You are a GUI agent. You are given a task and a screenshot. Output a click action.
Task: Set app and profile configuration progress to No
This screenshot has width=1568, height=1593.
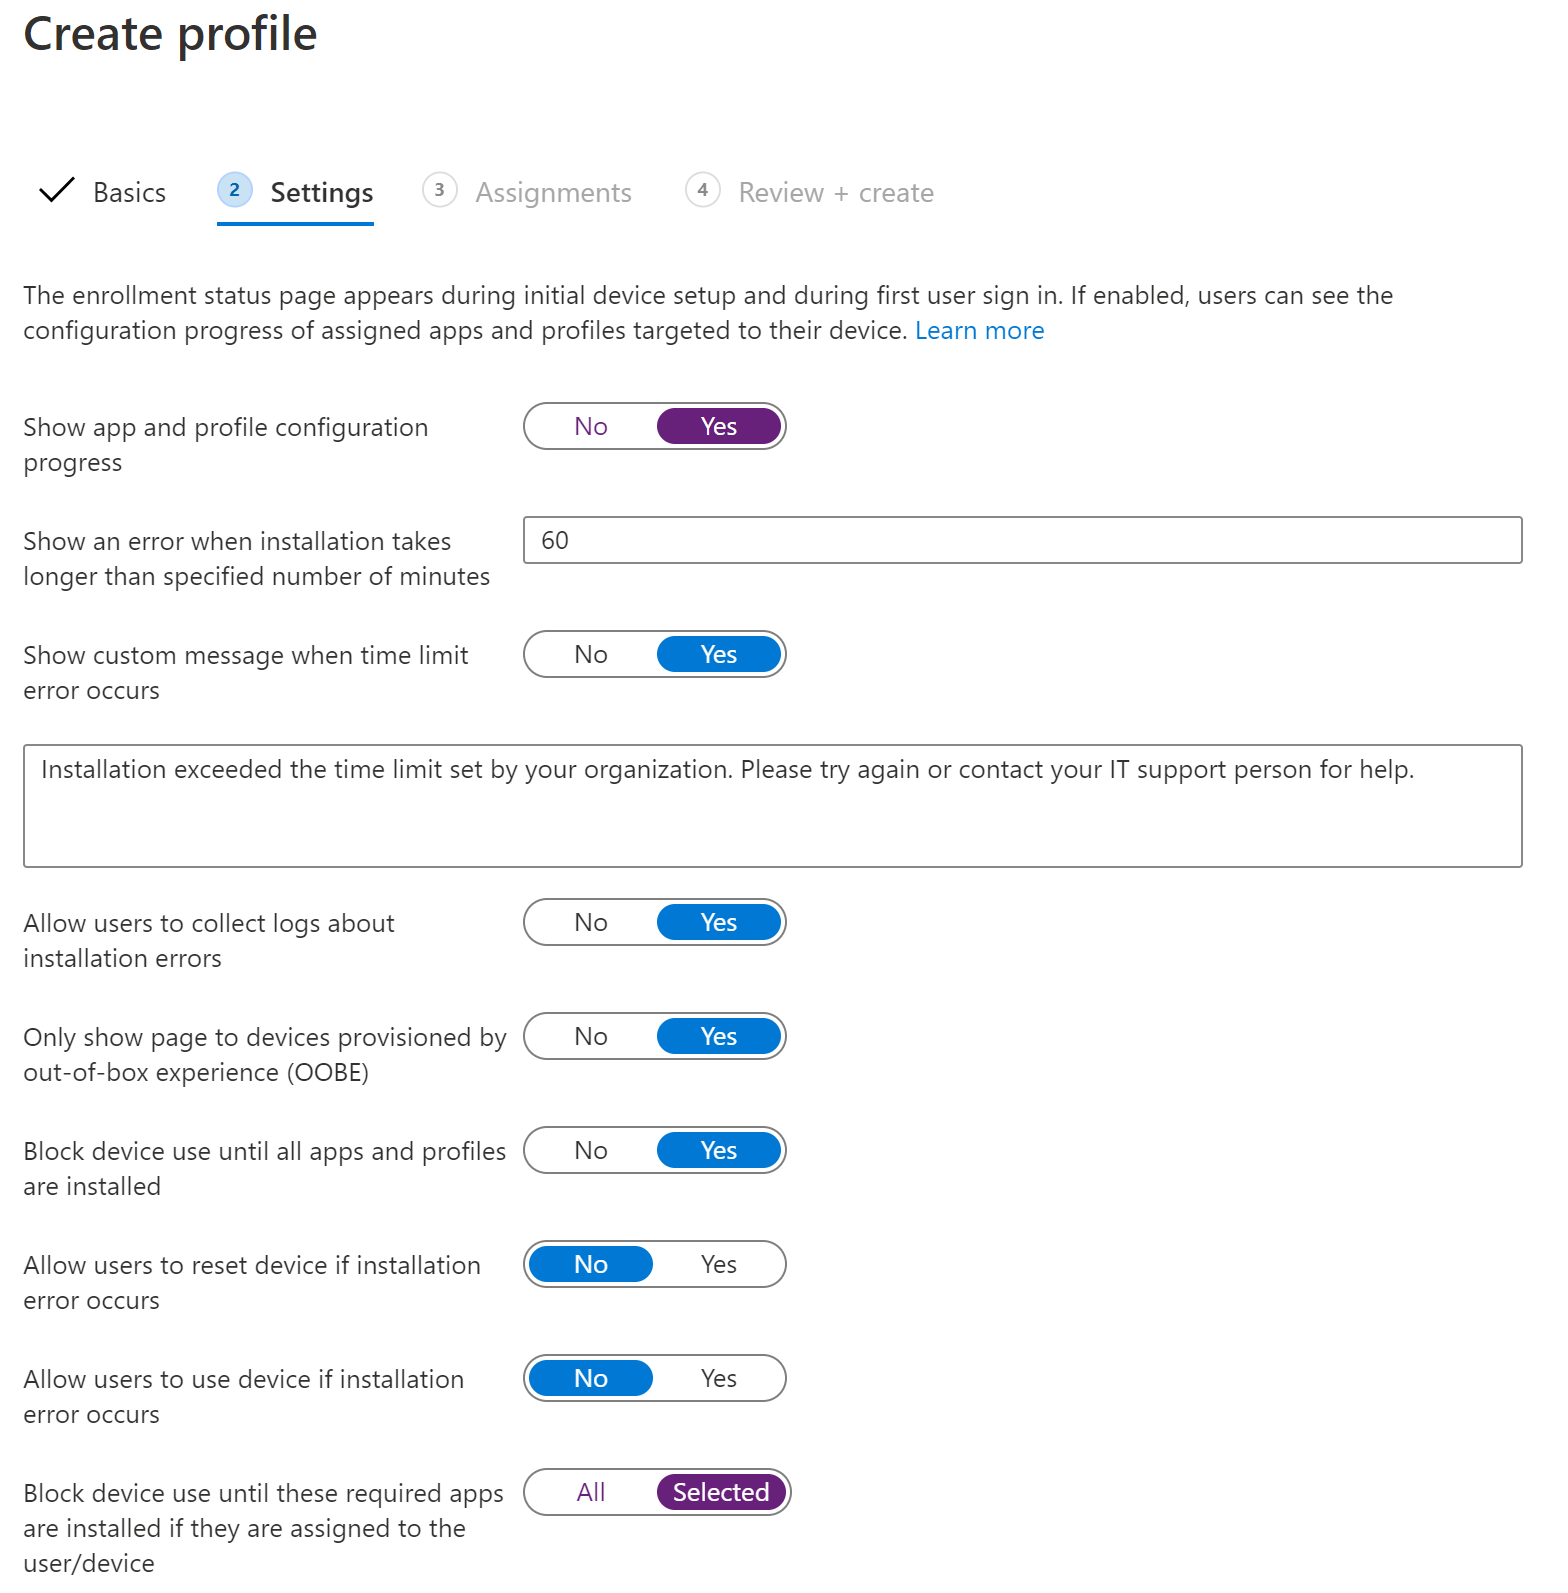[590, 426]
